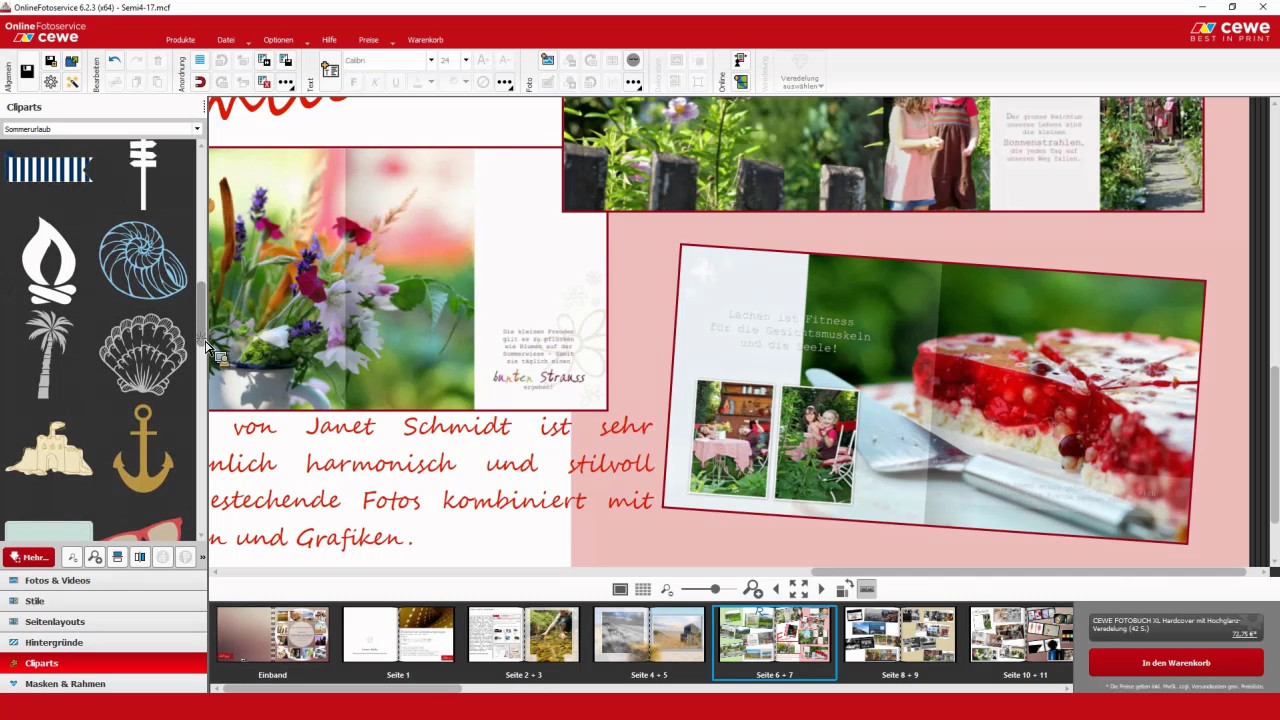Click the blue align lines icon in Anordnung
The height and width of the screenshot is (720, 1280).
coord(200,61)
